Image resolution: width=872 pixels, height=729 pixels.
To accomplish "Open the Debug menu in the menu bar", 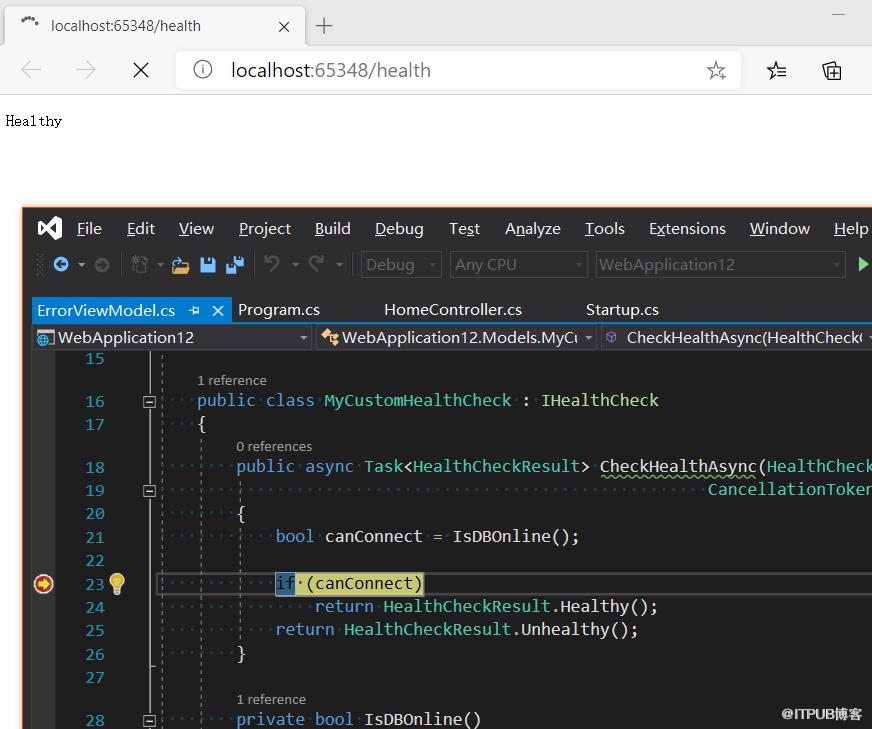I will (x=399, y=229).
